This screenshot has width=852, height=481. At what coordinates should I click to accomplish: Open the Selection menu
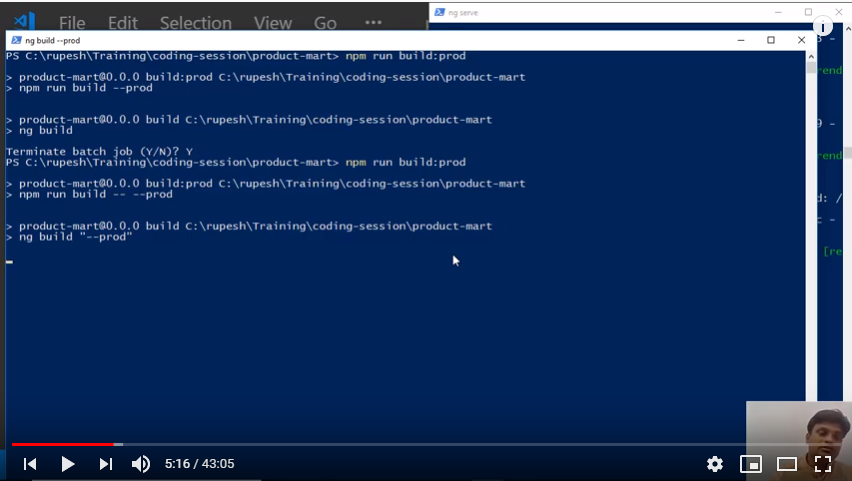[195, 22]
